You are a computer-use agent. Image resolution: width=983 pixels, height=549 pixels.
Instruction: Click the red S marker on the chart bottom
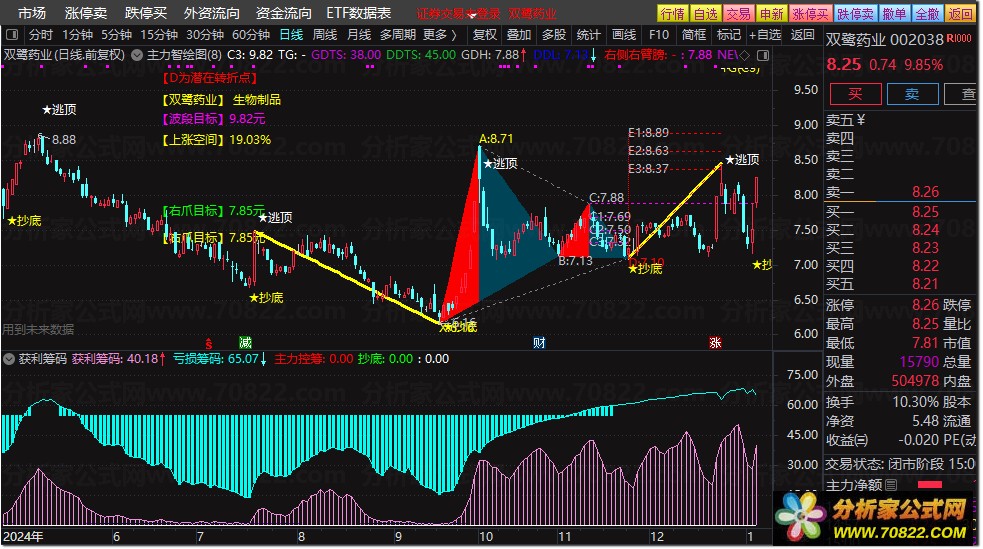[209, 343]
